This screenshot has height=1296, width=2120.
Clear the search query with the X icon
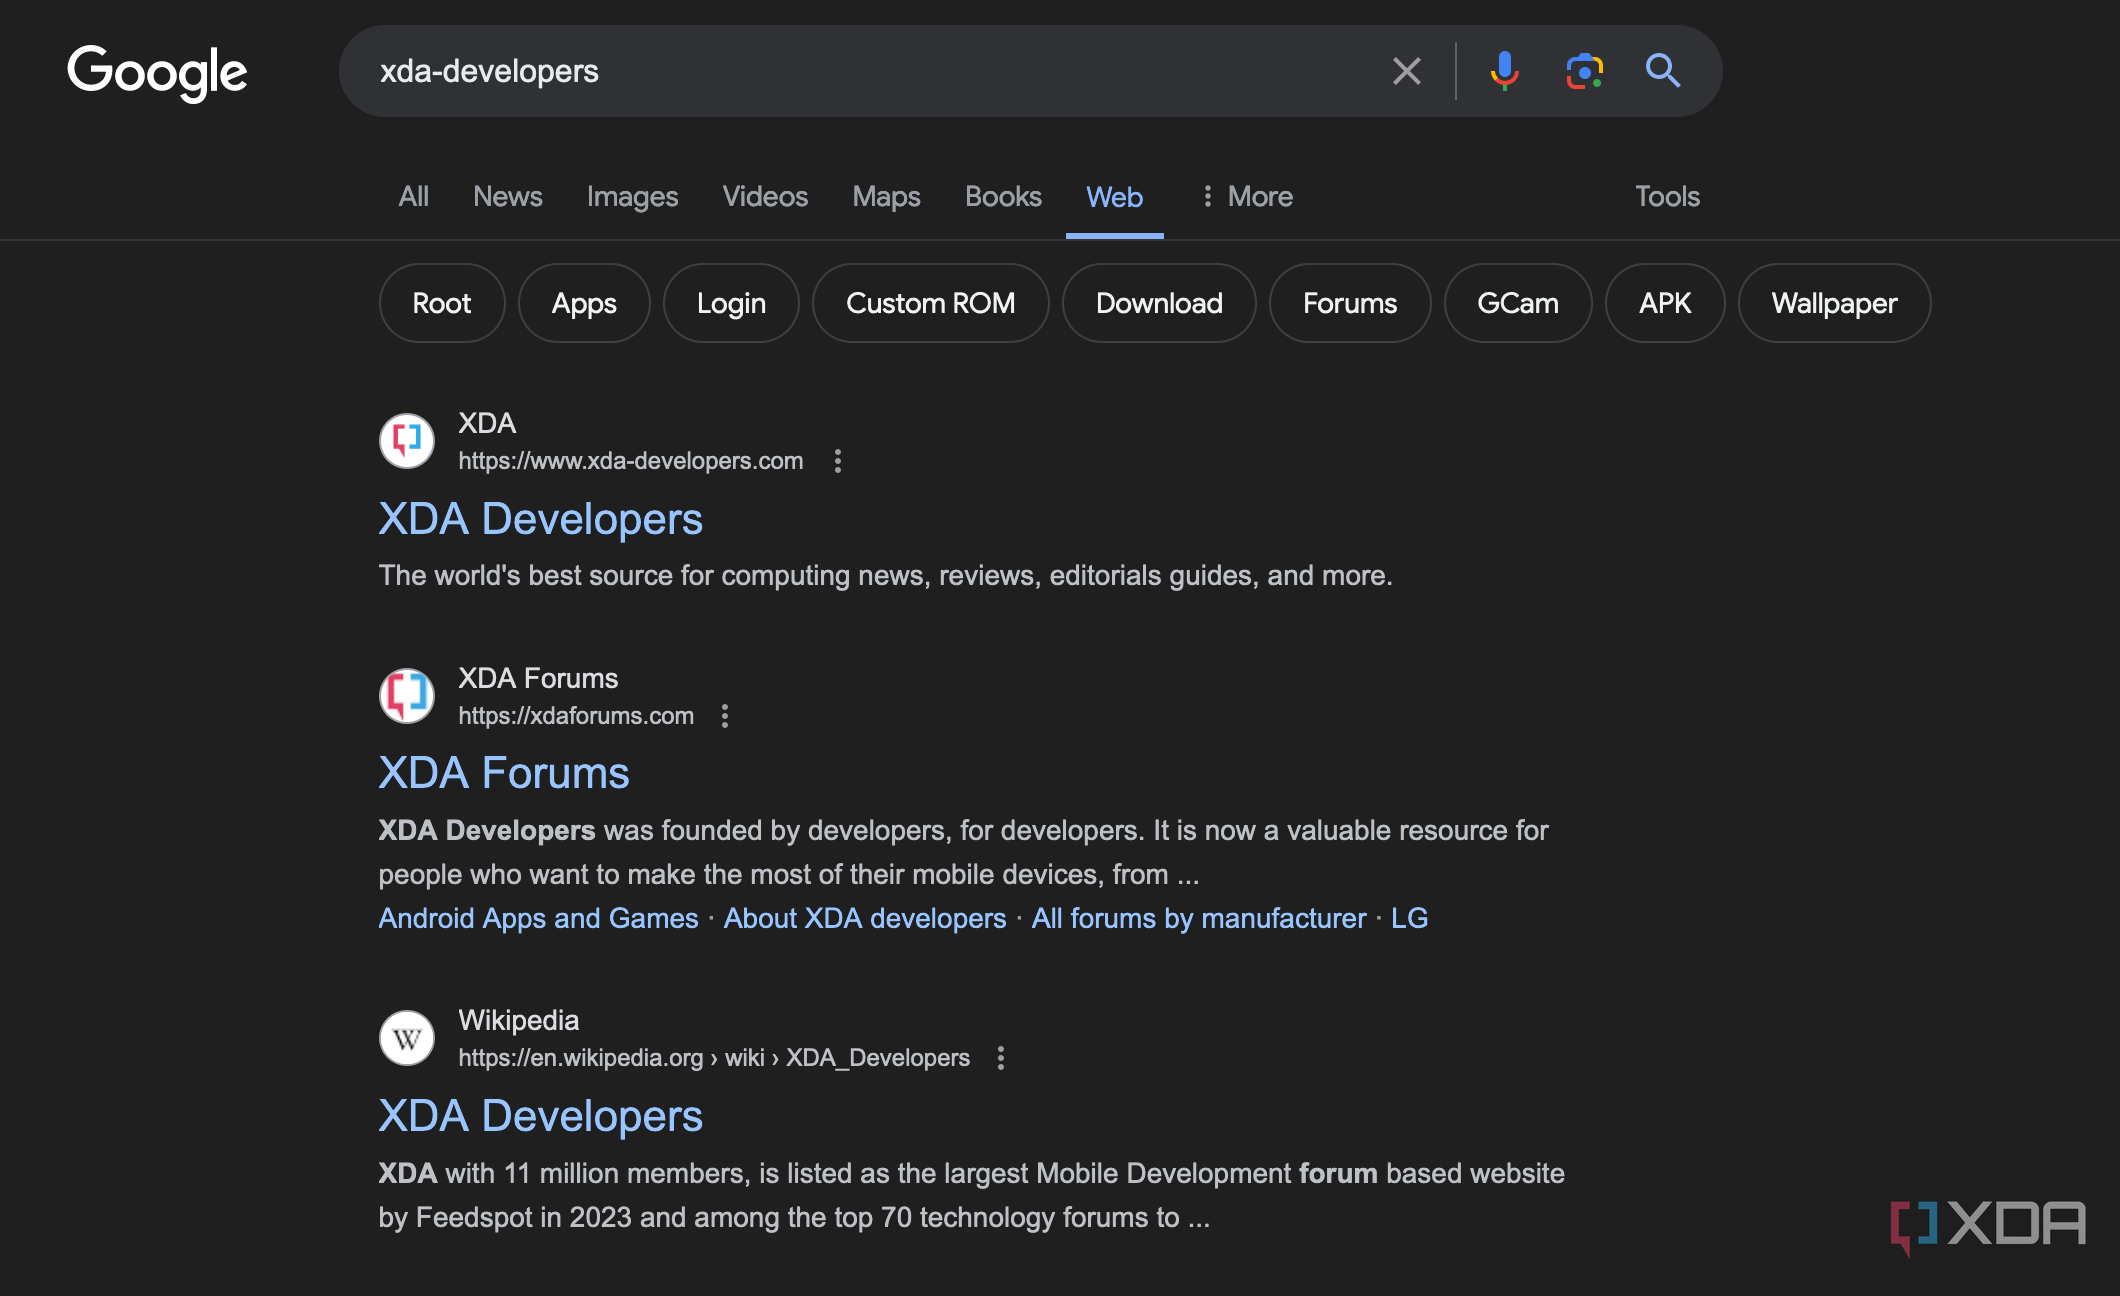click(1406, 71)
